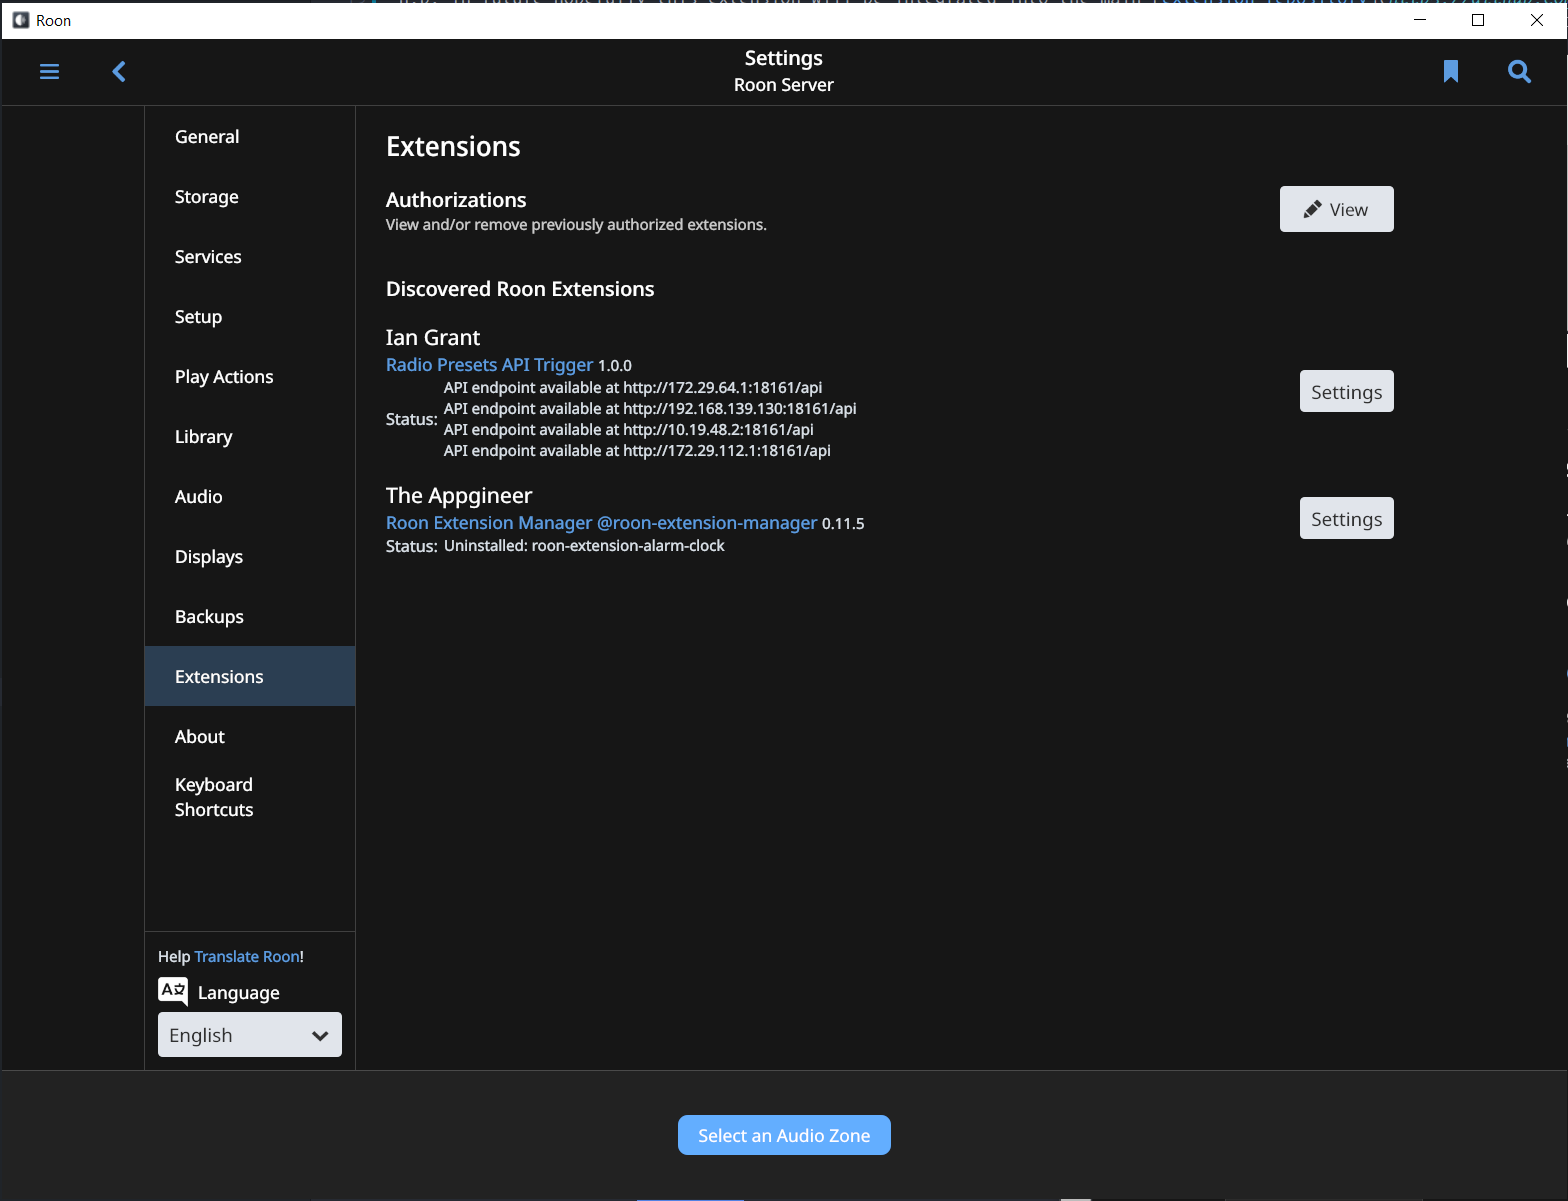
Task: Click the Authorizations heading
Action: point(456,200)
